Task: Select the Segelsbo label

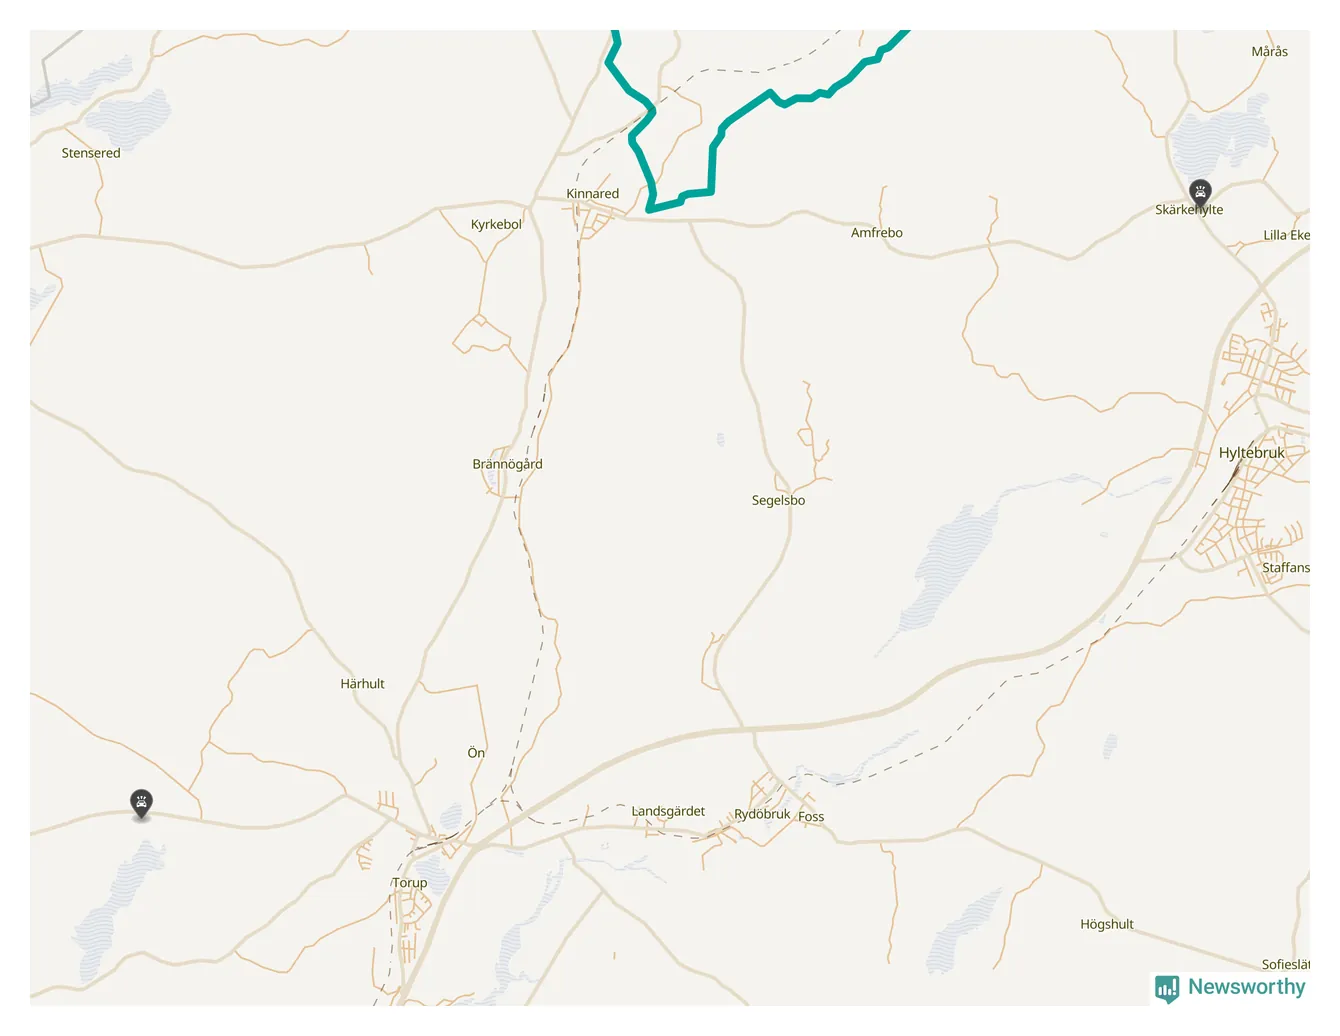Action: 778,501
